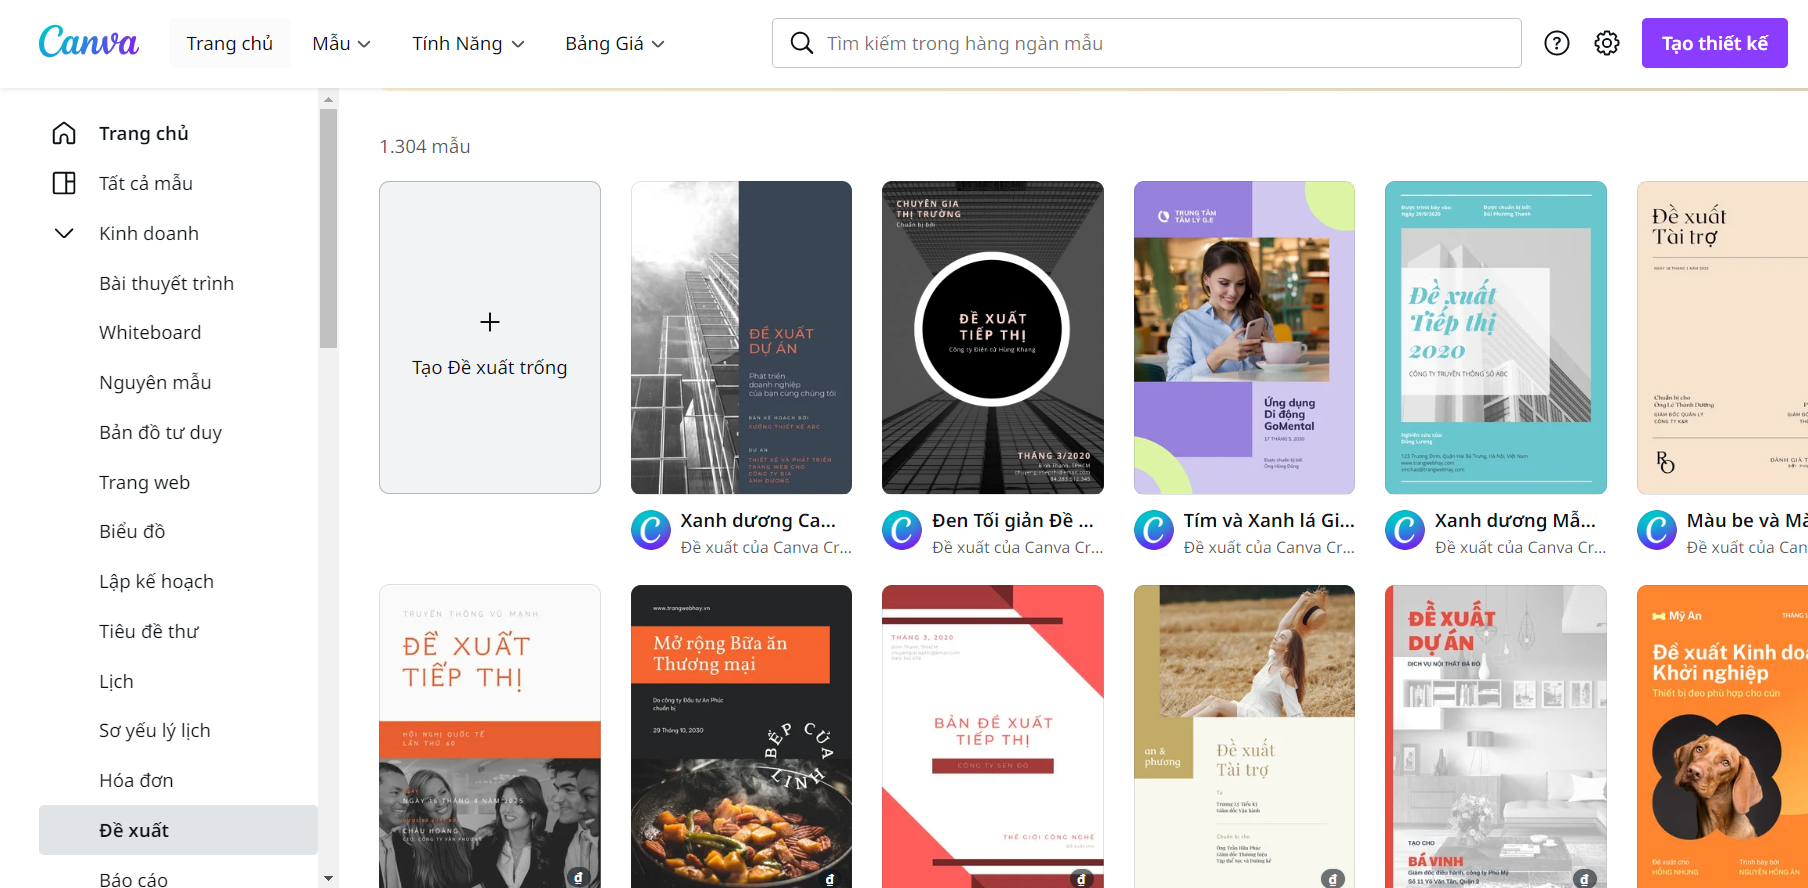Open Lập kế hoạch templates
The height and width of the screenshot is (888, 1808).
pyautogui.click(x=156, y=581)
